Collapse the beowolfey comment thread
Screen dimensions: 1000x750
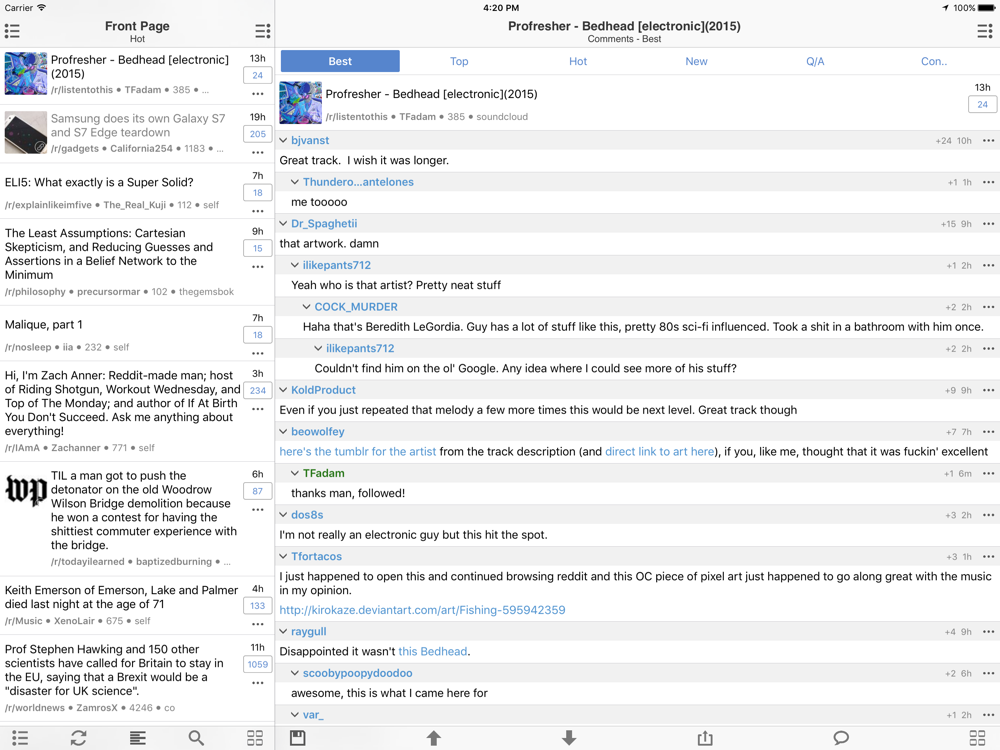(x=283, y=432)
